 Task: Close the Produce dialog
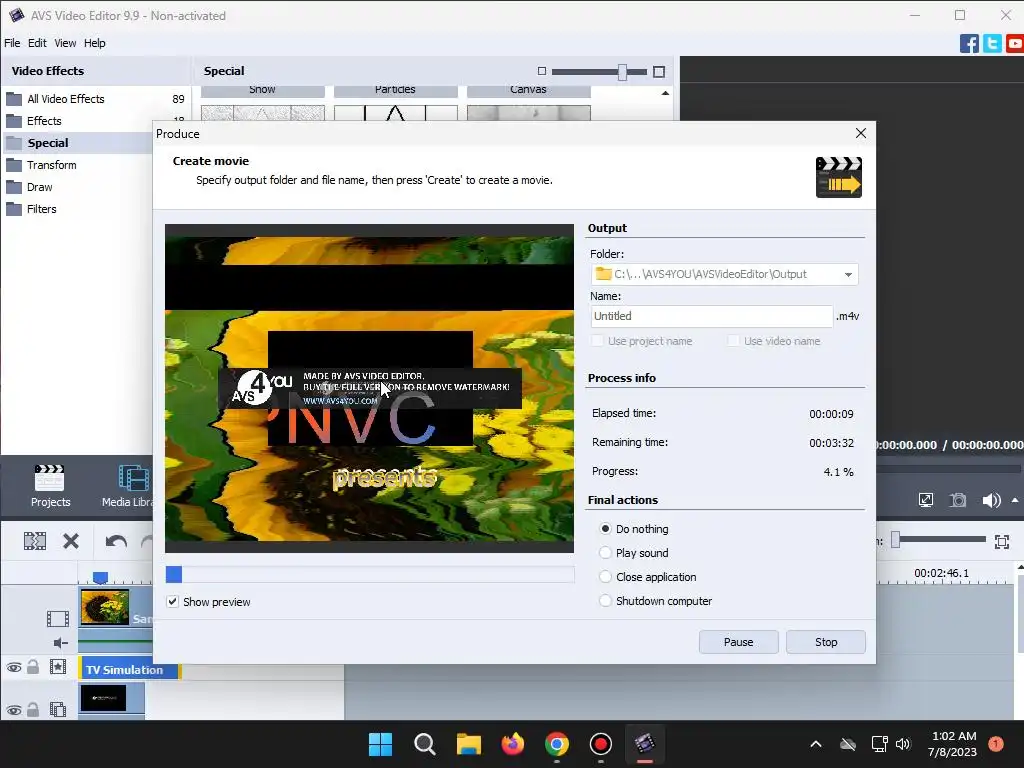[861, 133]
